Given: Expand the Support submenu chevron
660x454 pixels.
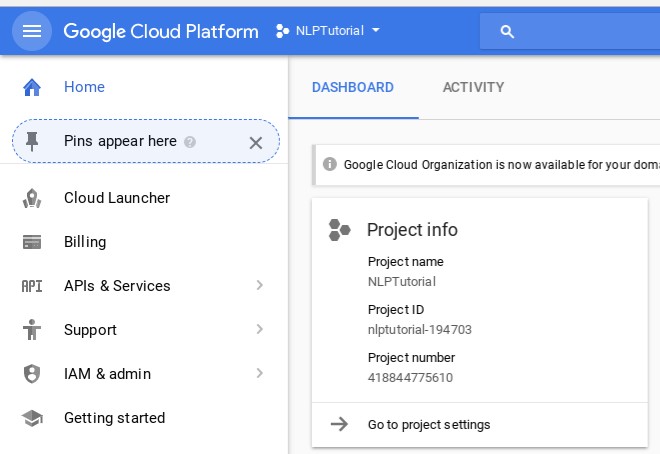Looking at the screenshot, I should pos(260,329).
